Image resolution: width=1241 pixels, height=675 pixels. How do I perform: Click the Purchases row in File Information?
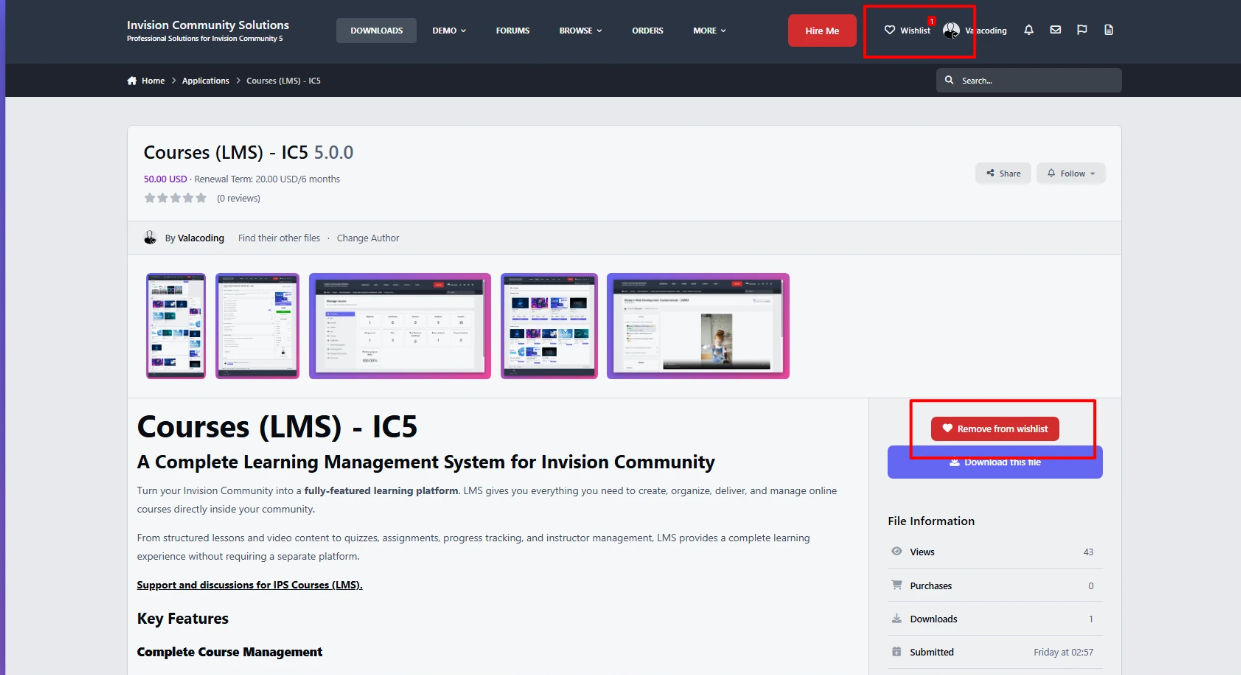pos(995,586)
